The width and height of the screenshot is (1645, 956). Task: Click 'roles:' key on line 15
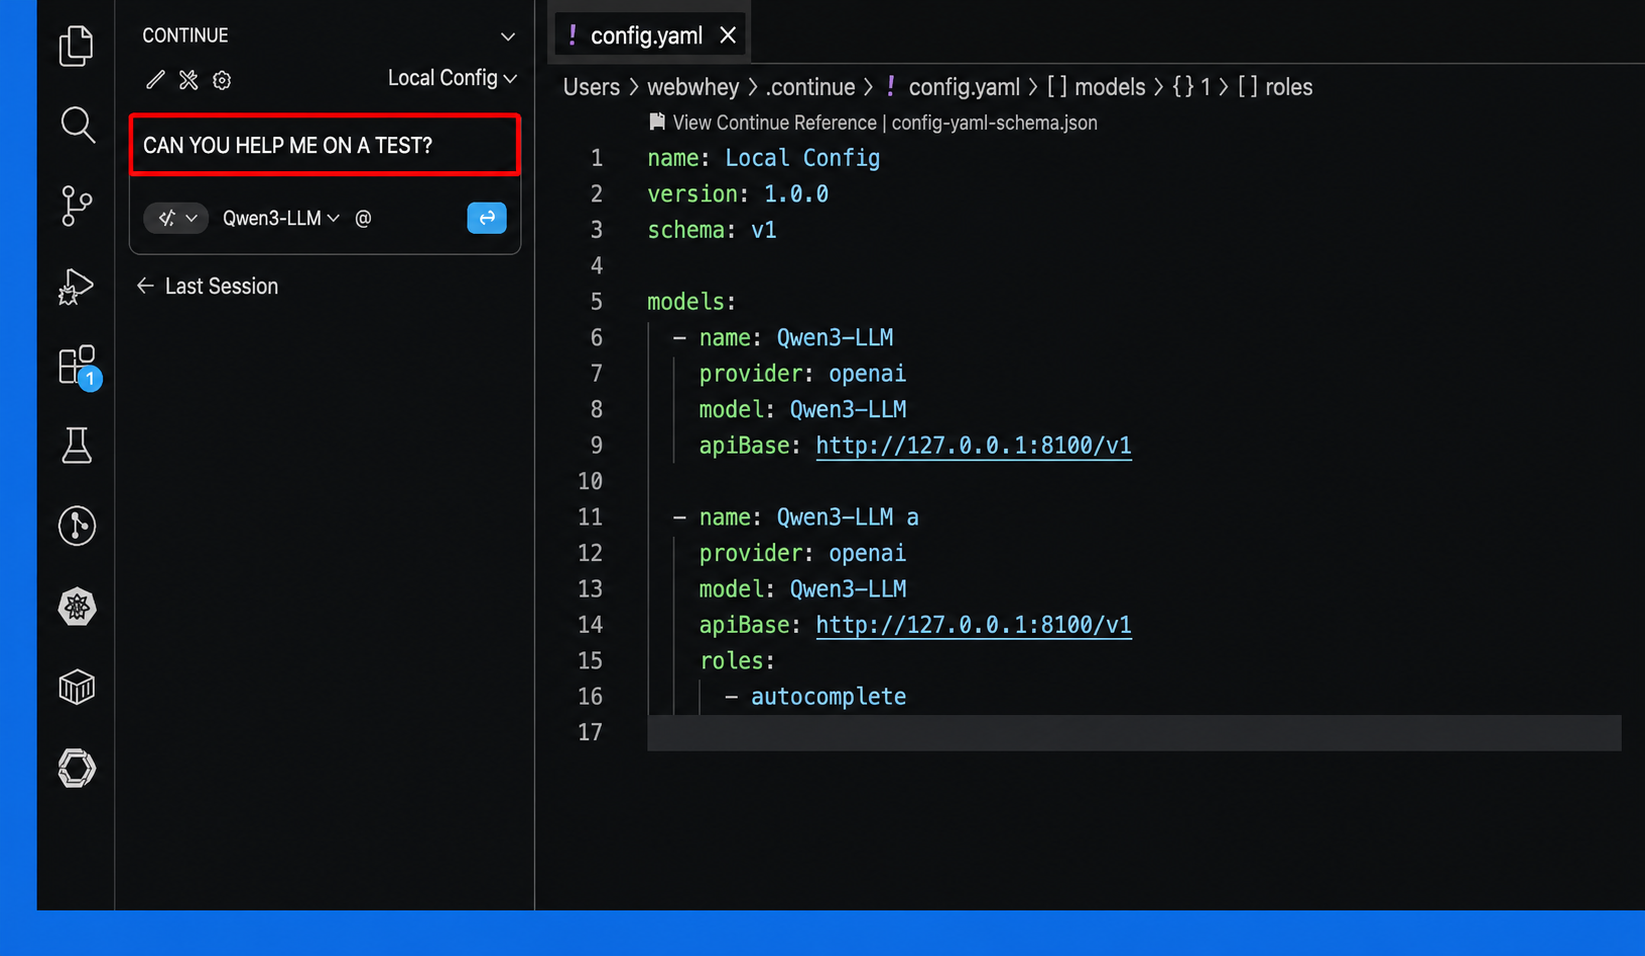[737, 661]
